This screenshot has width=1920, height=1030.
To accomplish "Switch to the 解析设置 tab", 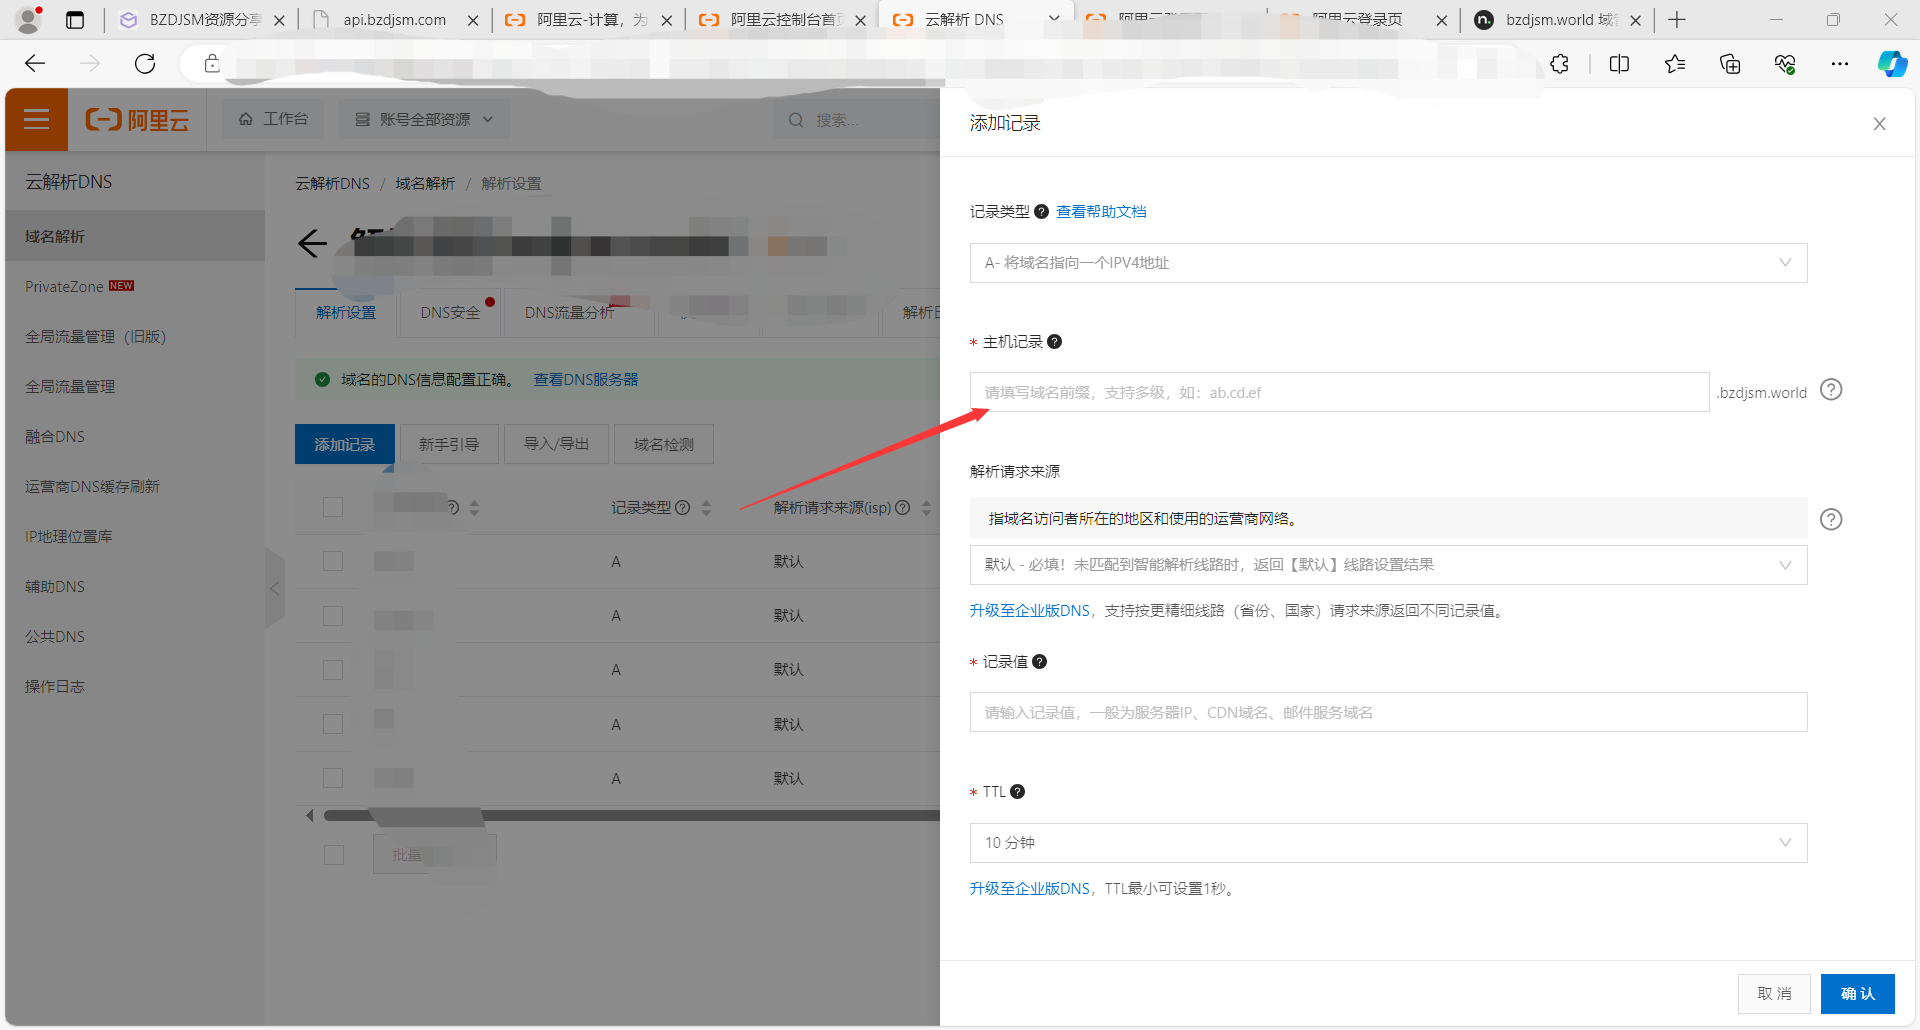I will click(x=346, y=313).
